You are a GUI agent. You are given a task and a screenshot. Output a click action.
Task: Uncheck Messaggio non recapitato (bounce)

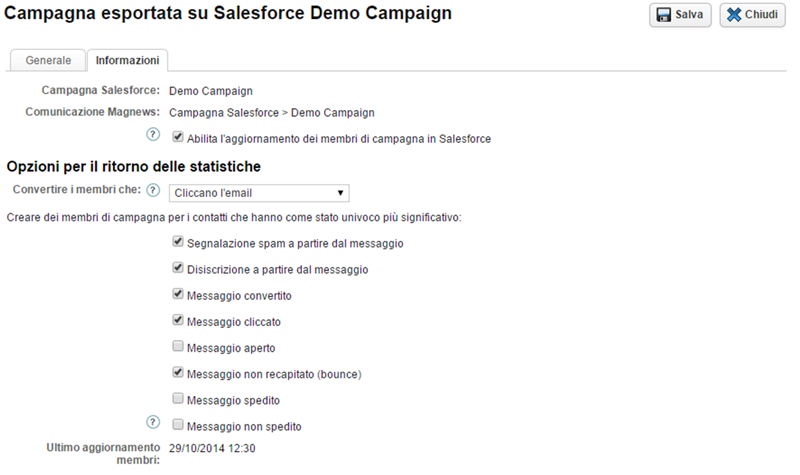[x=178, y=373]
